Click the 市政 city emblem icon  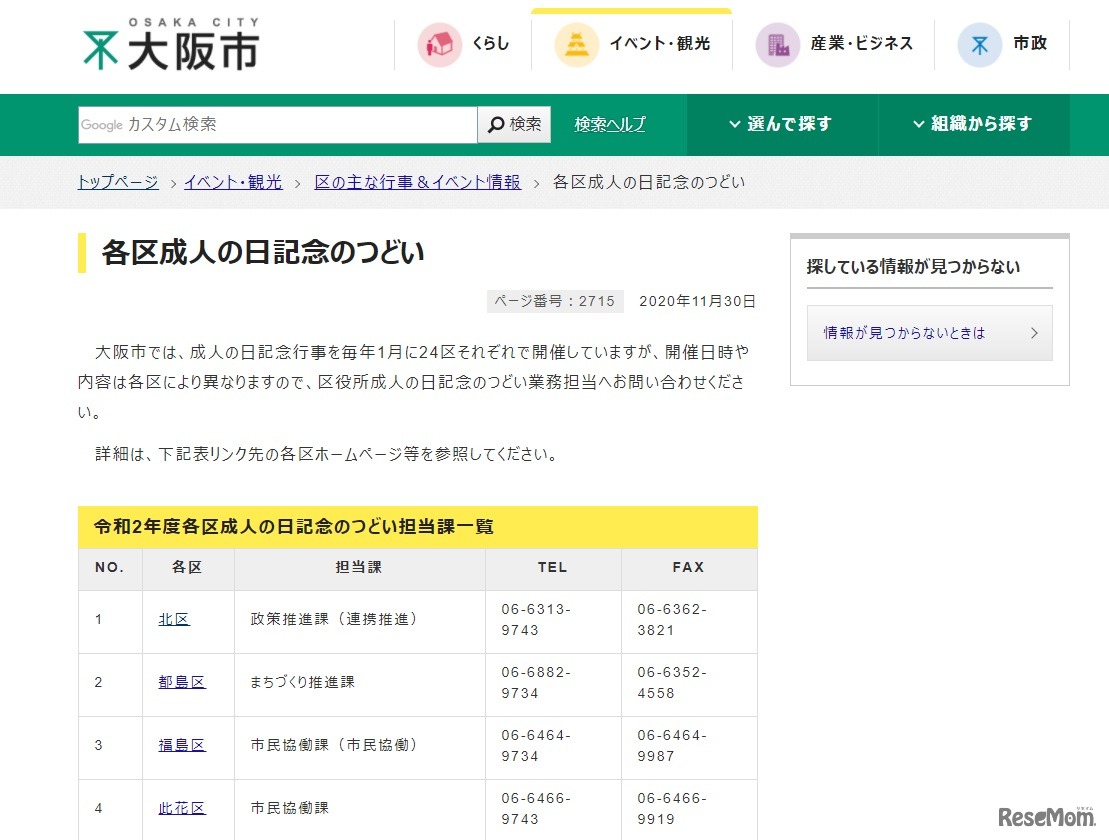[979, 45]
